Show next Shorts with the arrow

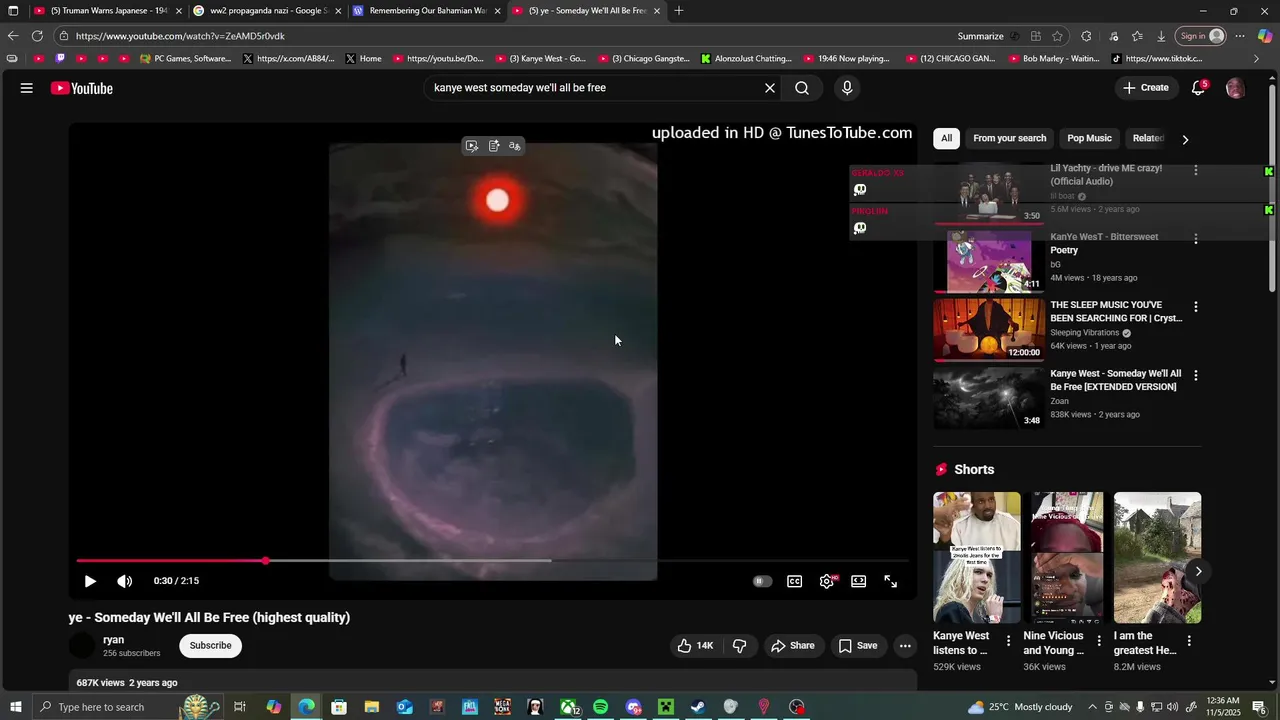tap(1198, 572)
